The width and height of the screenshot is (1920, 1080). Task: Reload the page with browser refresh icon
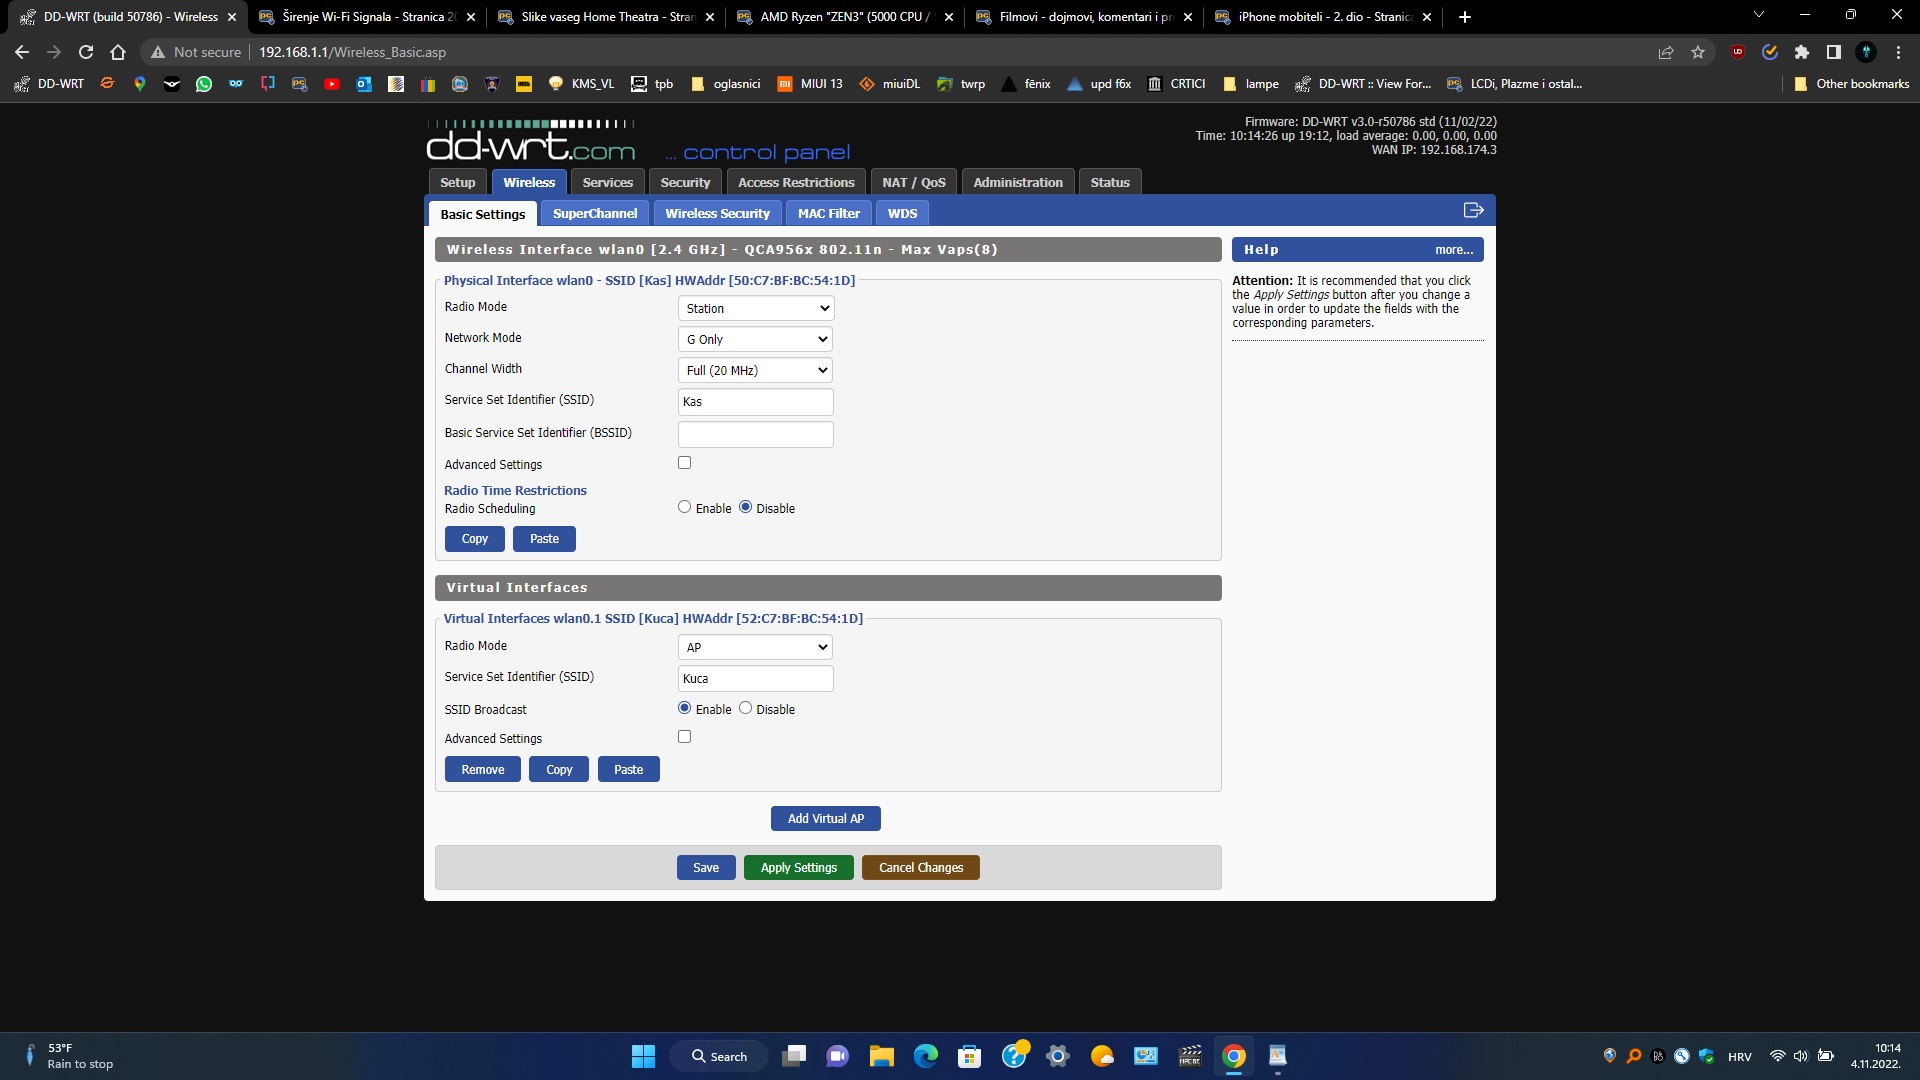point(86,52)
